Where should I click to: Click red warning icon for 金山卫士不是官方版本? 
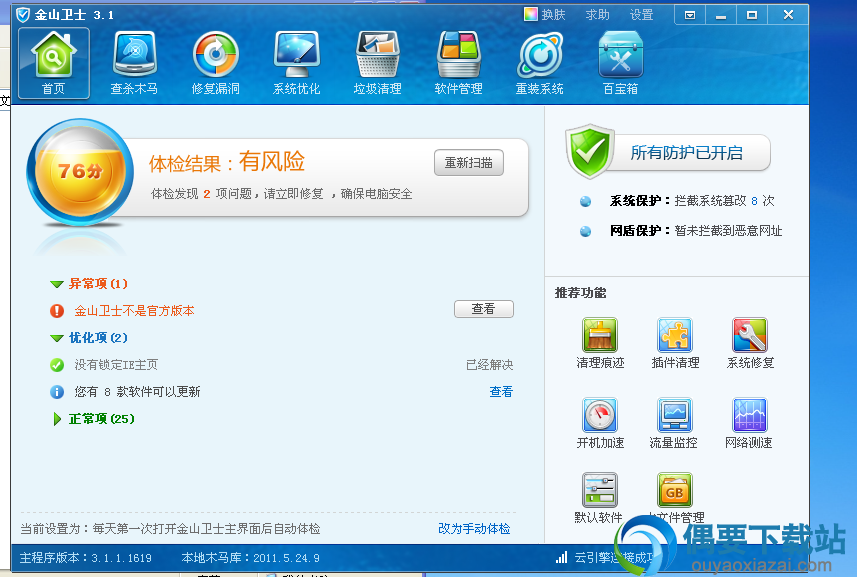(x=57, y=311)
